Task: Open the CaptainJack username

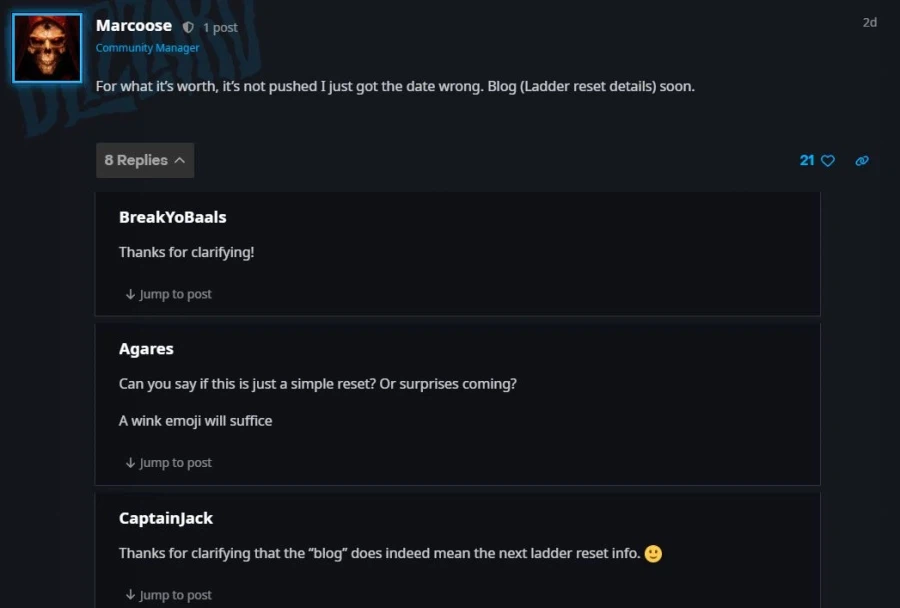Action: (166, 518)
